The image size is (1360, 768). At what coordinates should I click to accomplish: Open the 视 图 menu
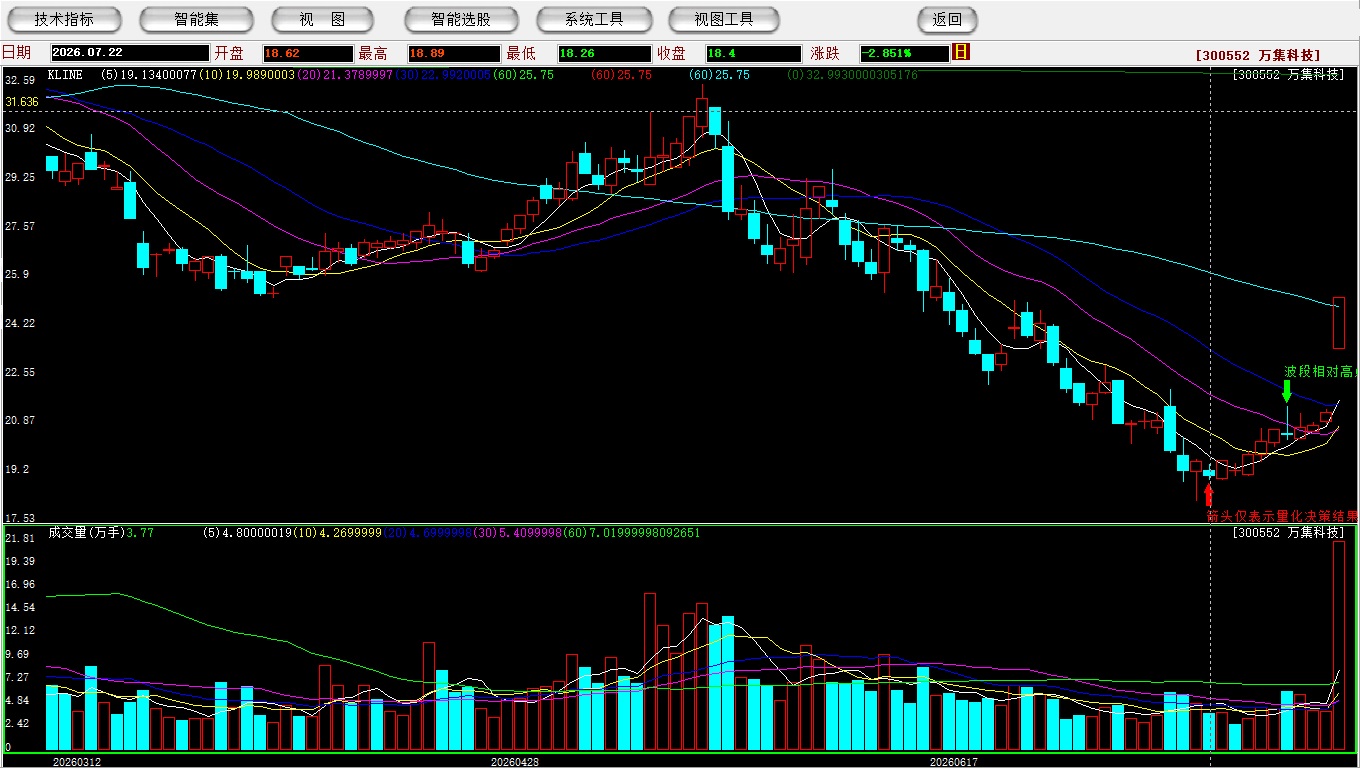[322, 19]
